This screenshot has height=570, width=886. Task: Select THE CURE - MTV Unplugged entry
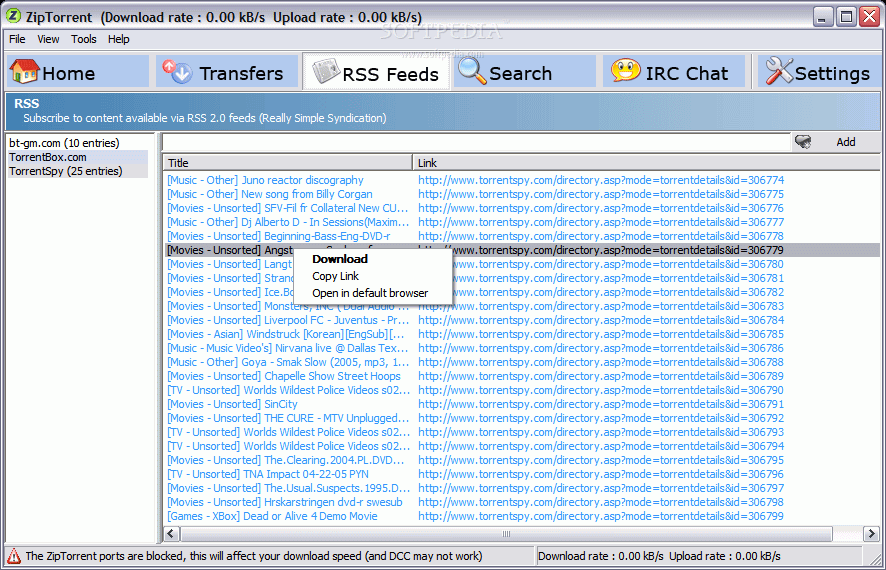(x=288, y=419)
